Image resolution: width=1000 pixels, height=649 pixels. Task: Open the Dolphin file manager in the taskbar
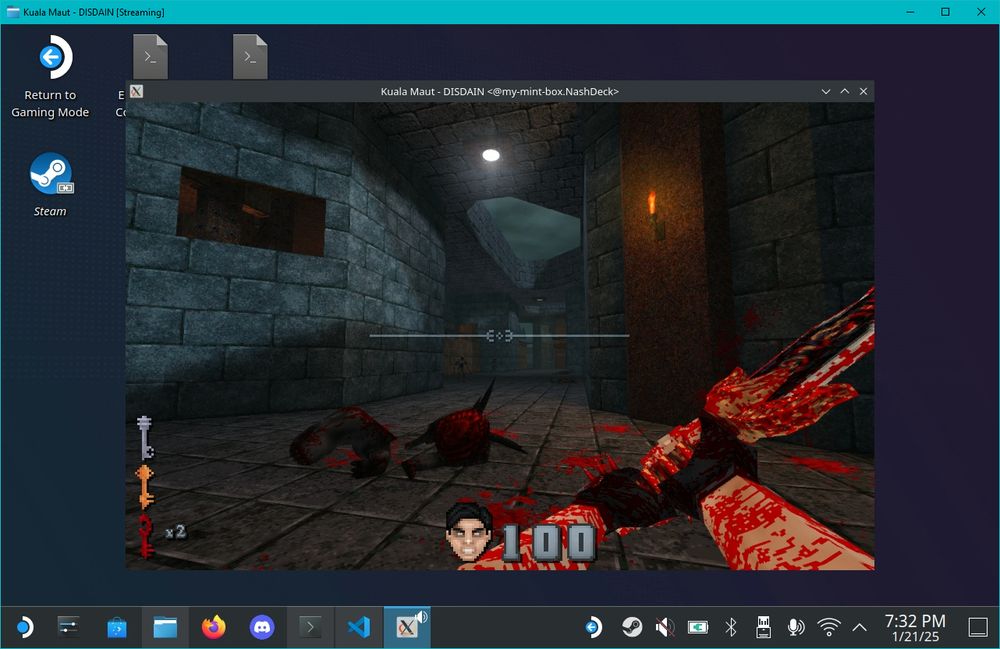(x=165, y=627)
